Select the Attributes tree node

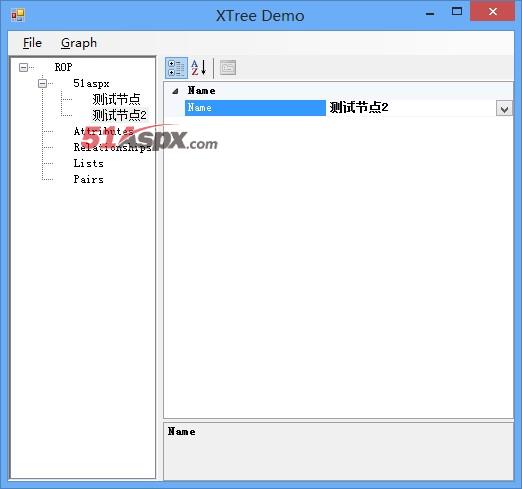103,131
